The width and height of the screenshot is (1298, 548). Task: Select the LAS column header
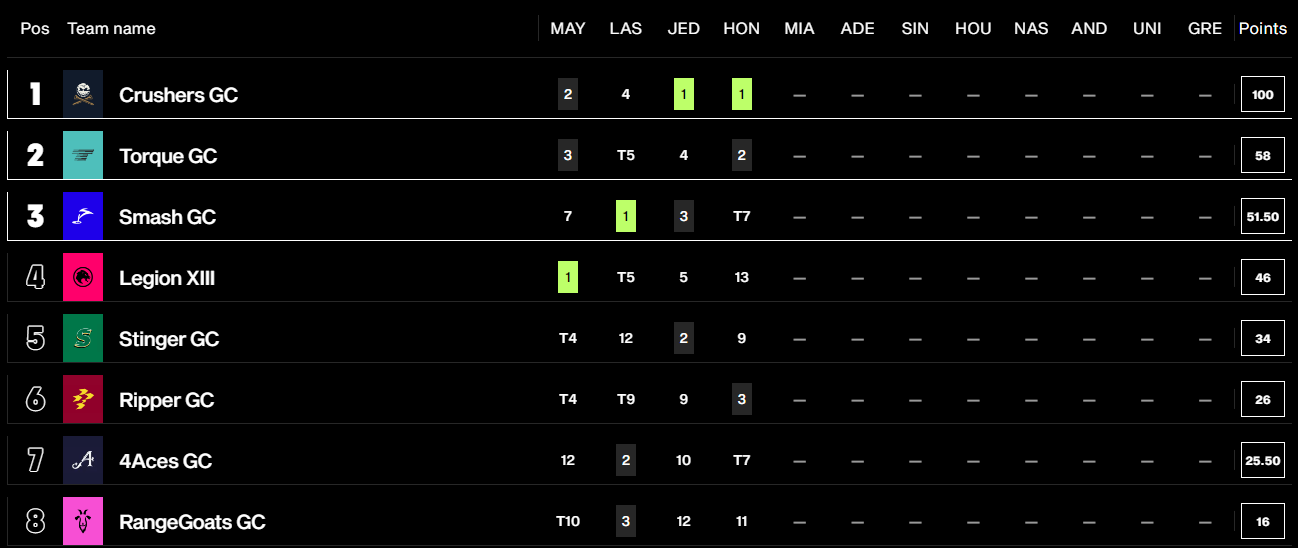click(626, 29)
